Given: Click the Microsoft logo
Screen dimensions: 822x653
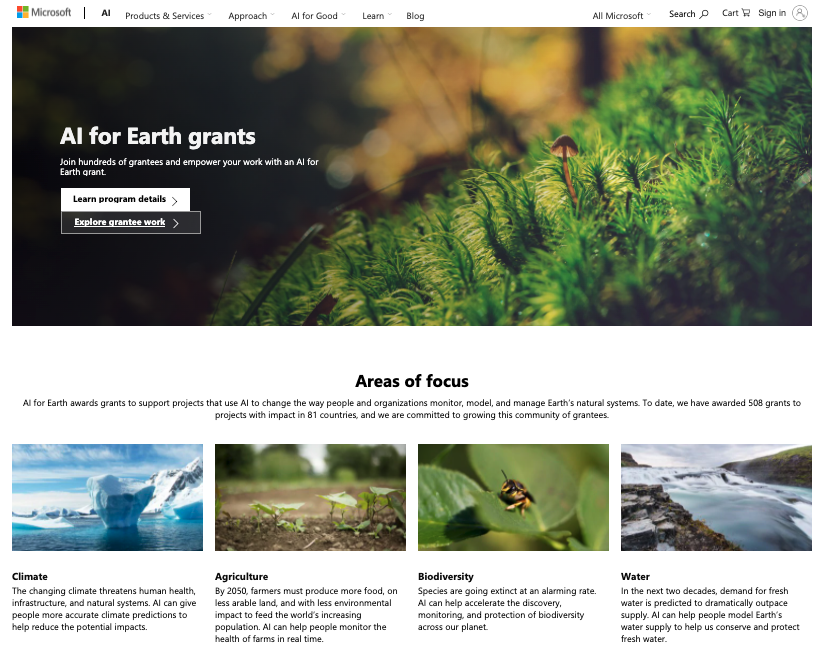Looking at the screenshot, I should pyautogui.click(x=44, y=12).
